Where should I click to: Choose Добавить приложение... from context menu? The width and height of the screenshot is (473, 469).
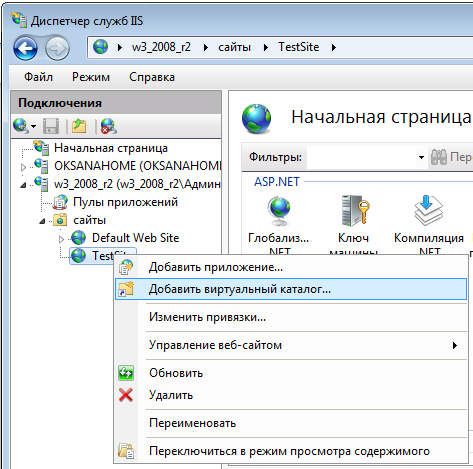coord(291,267)
